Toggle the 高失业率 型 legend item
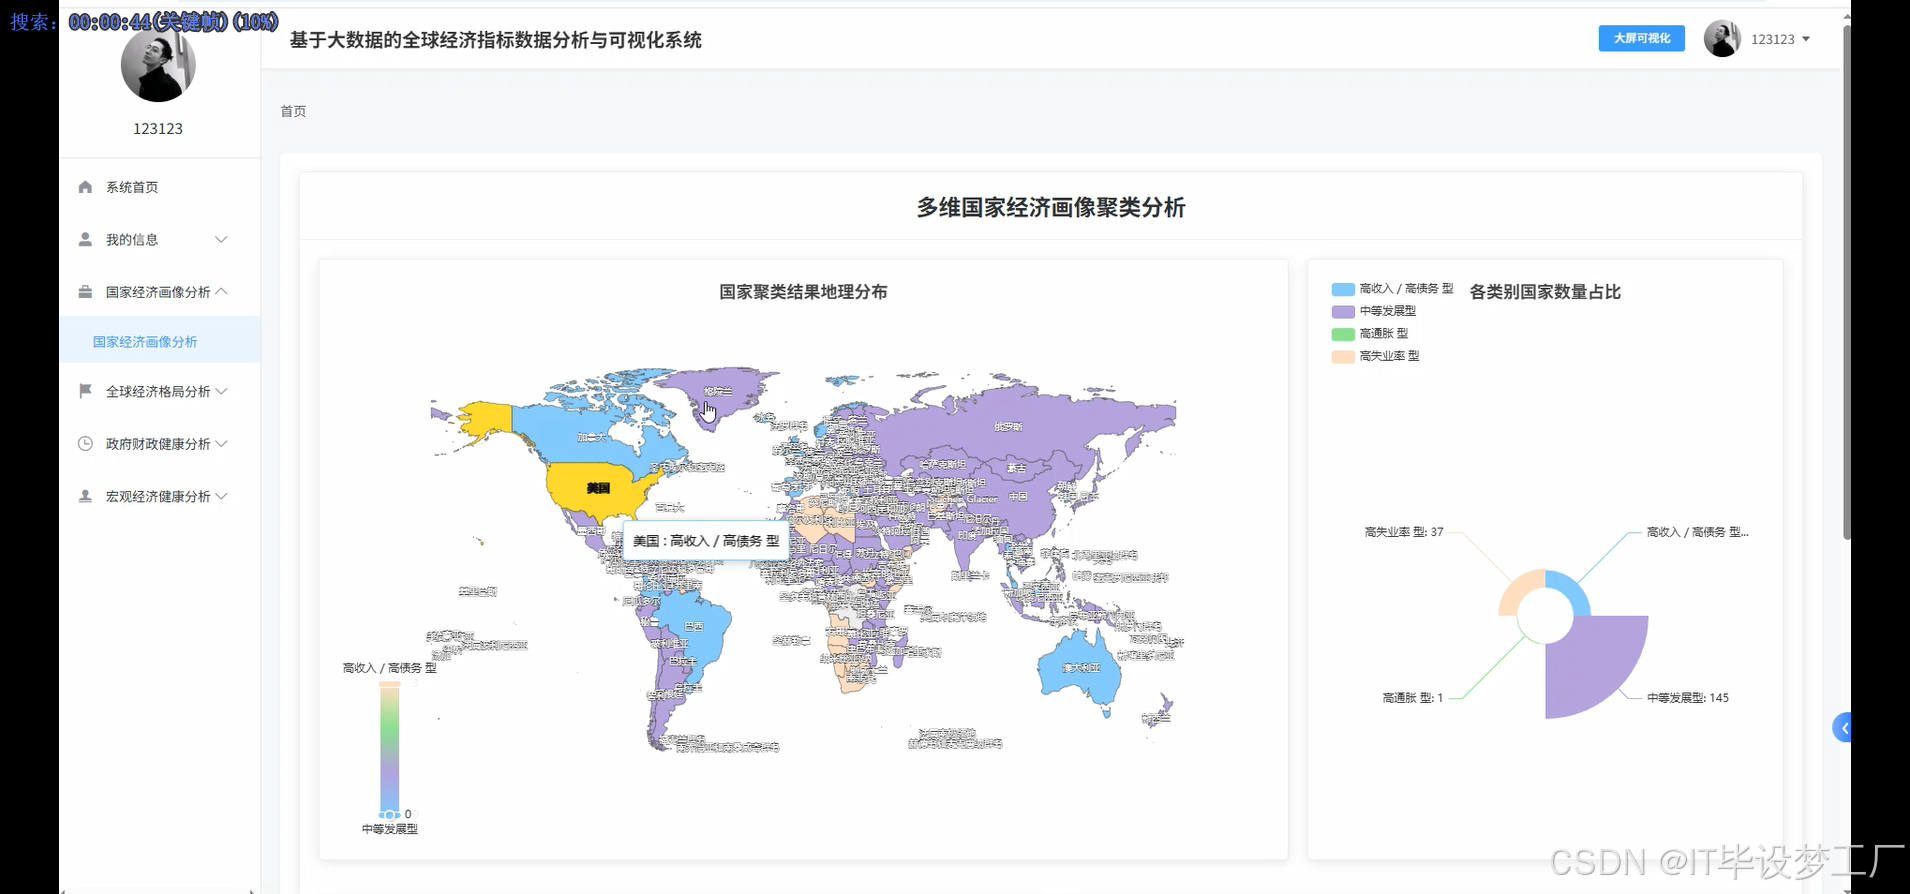 pos(1375,356)
